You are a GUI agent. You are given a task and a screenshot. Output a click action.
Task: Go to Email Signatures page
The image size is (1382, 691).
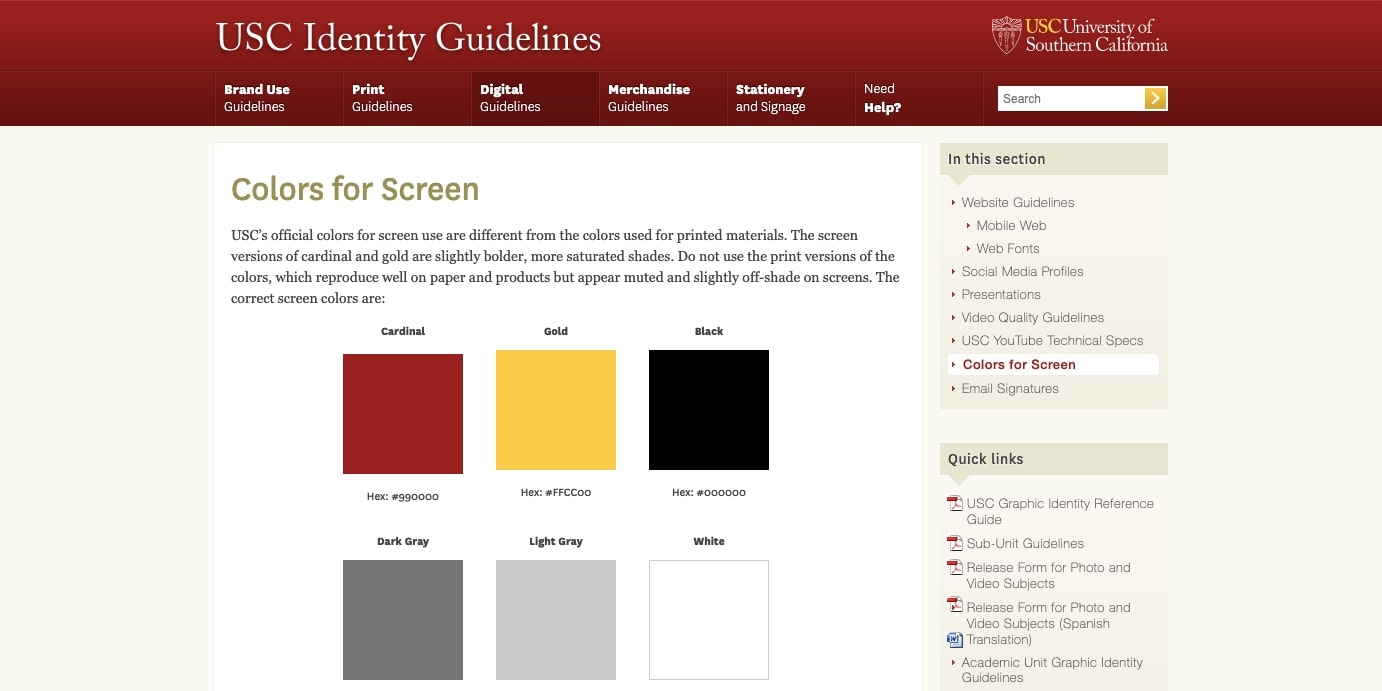point(1009,389)
